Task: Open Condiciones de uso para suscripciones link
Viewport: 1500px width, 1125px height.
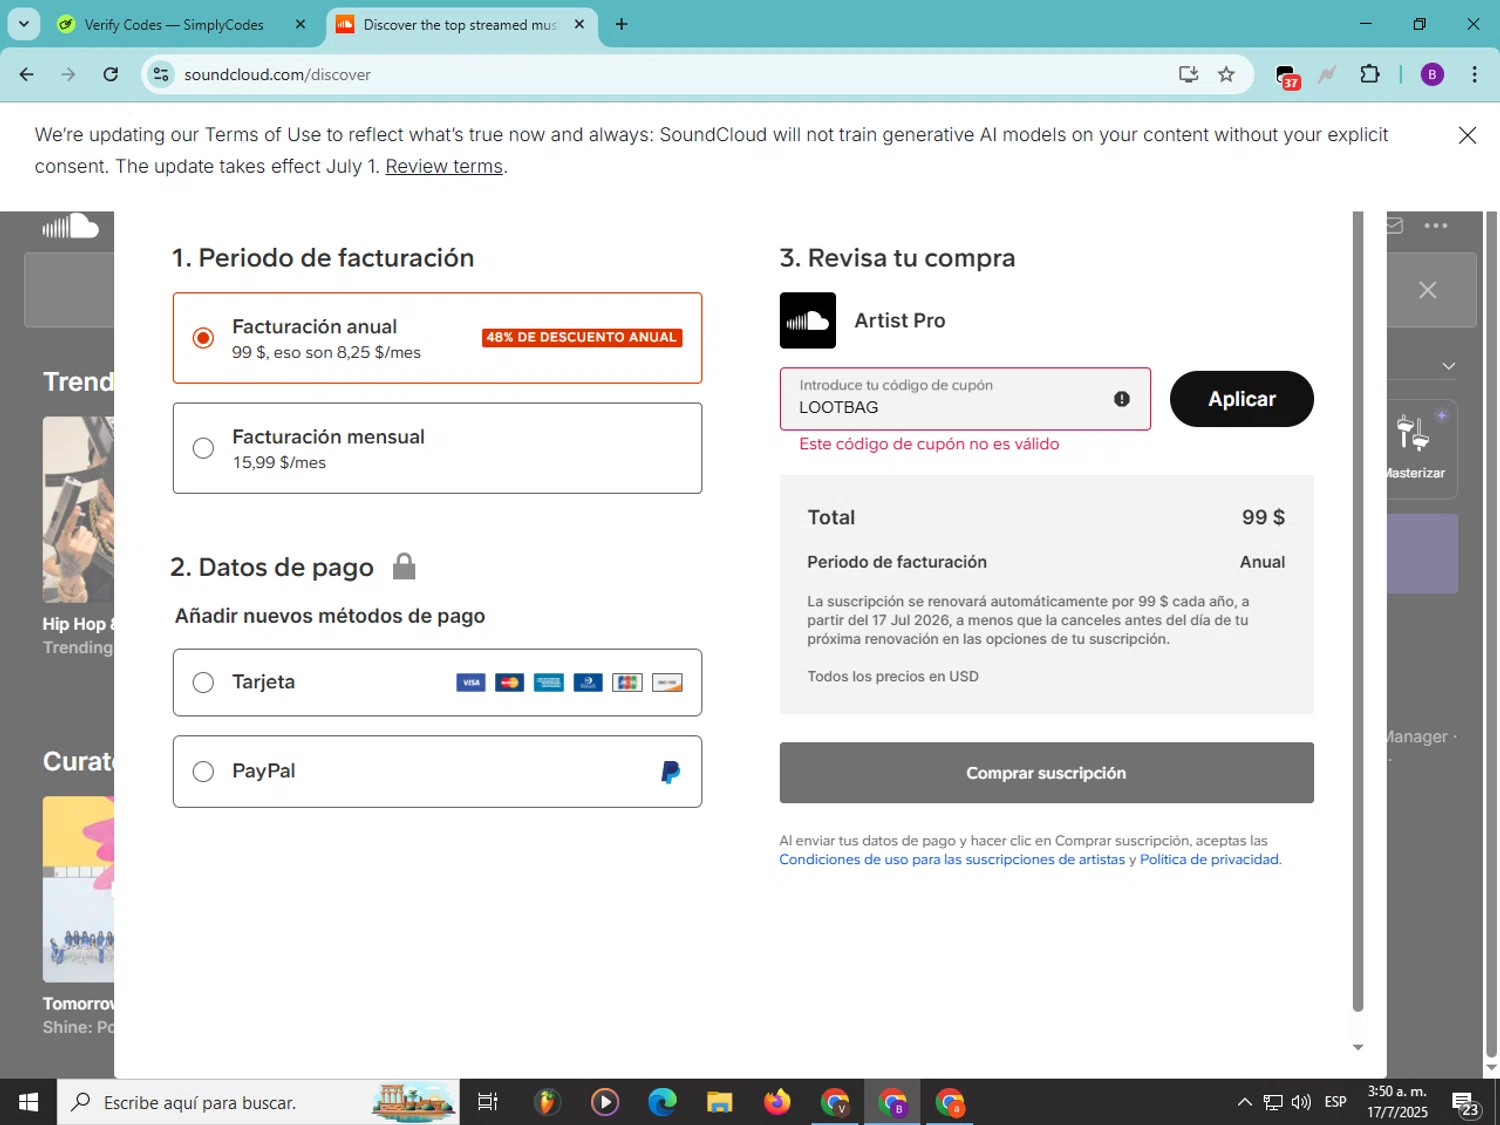Action: (952, 860)
